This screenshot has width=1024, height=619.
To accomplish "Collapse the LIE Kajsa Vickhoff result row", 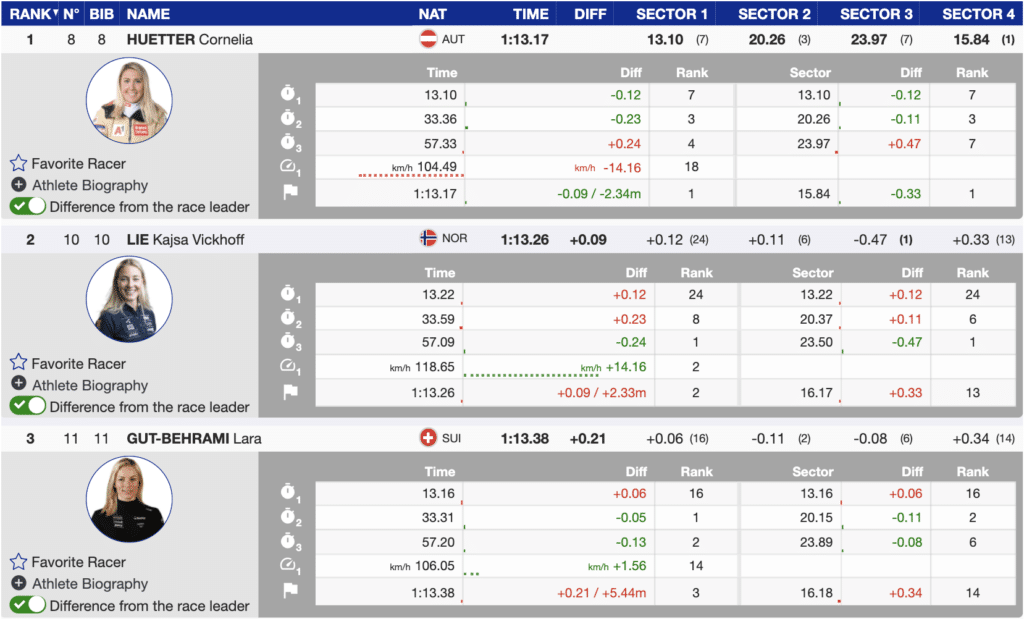I will coord(185,239).
